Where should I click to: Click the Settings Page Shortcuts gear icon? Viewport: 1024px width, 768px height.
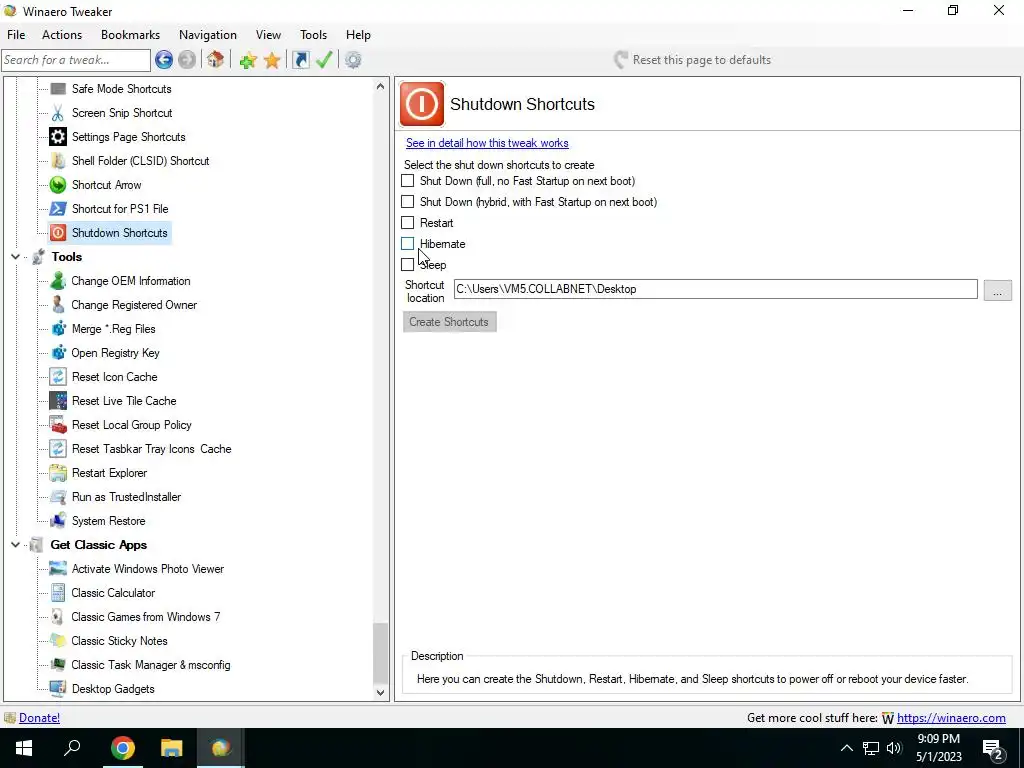(x=58, y=136)
